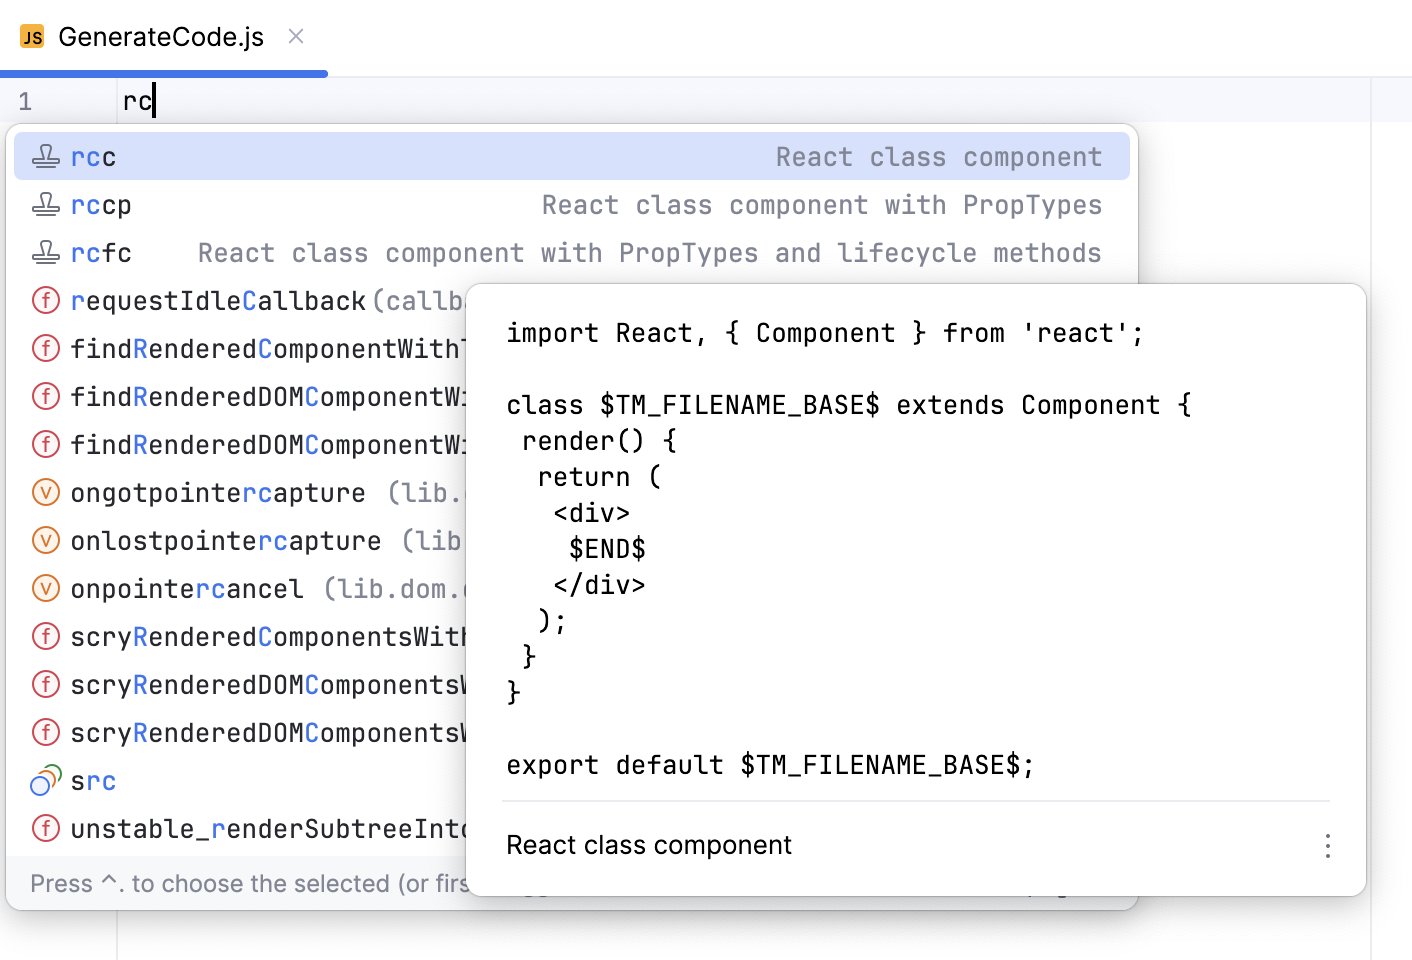Viewport: 1412px width, 960px height.
Task: Select the GenerateCode.js editor tab
Action: tap(160, 36)
